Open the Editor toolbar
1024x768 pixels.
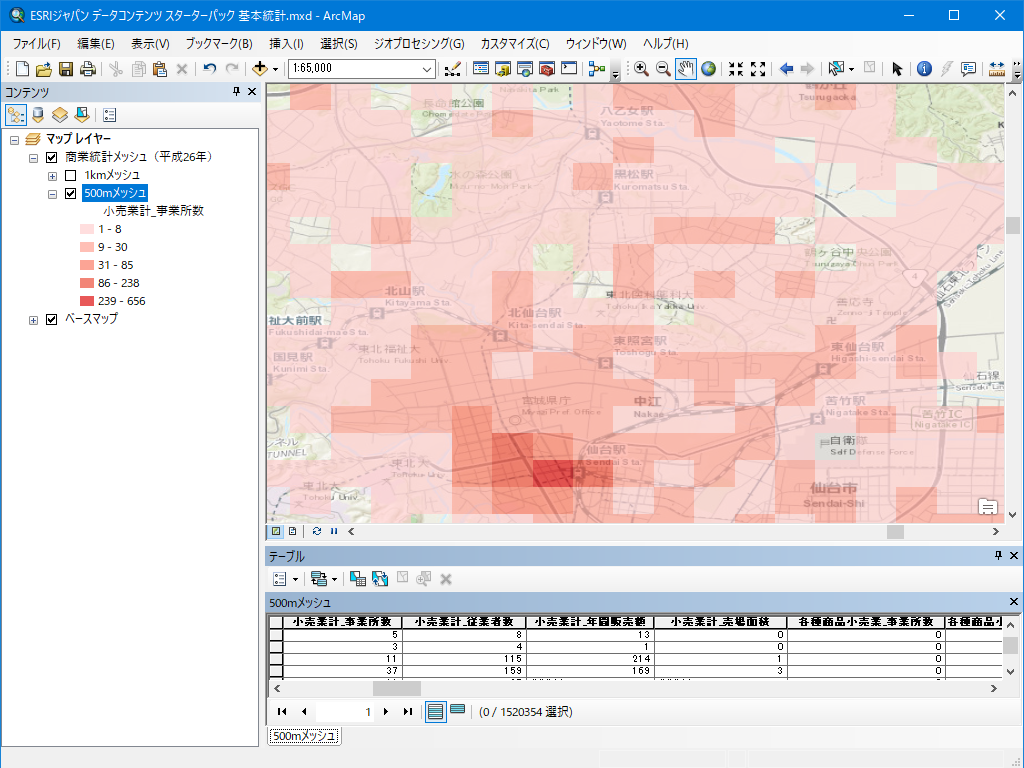click(x=453, y=69)
